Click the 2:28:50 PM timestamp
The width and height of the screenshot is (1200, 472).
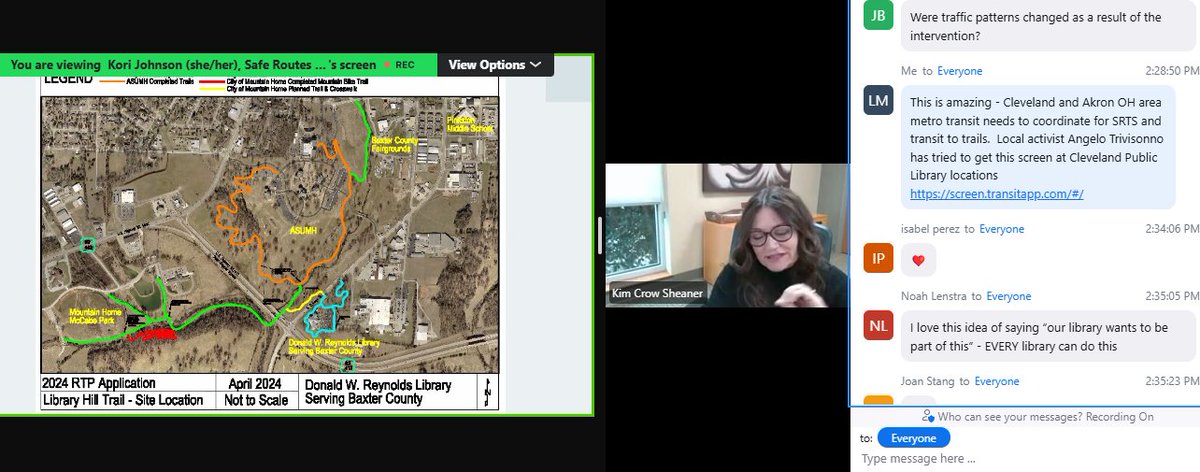pyautogui.click(x=1171, y=71)
